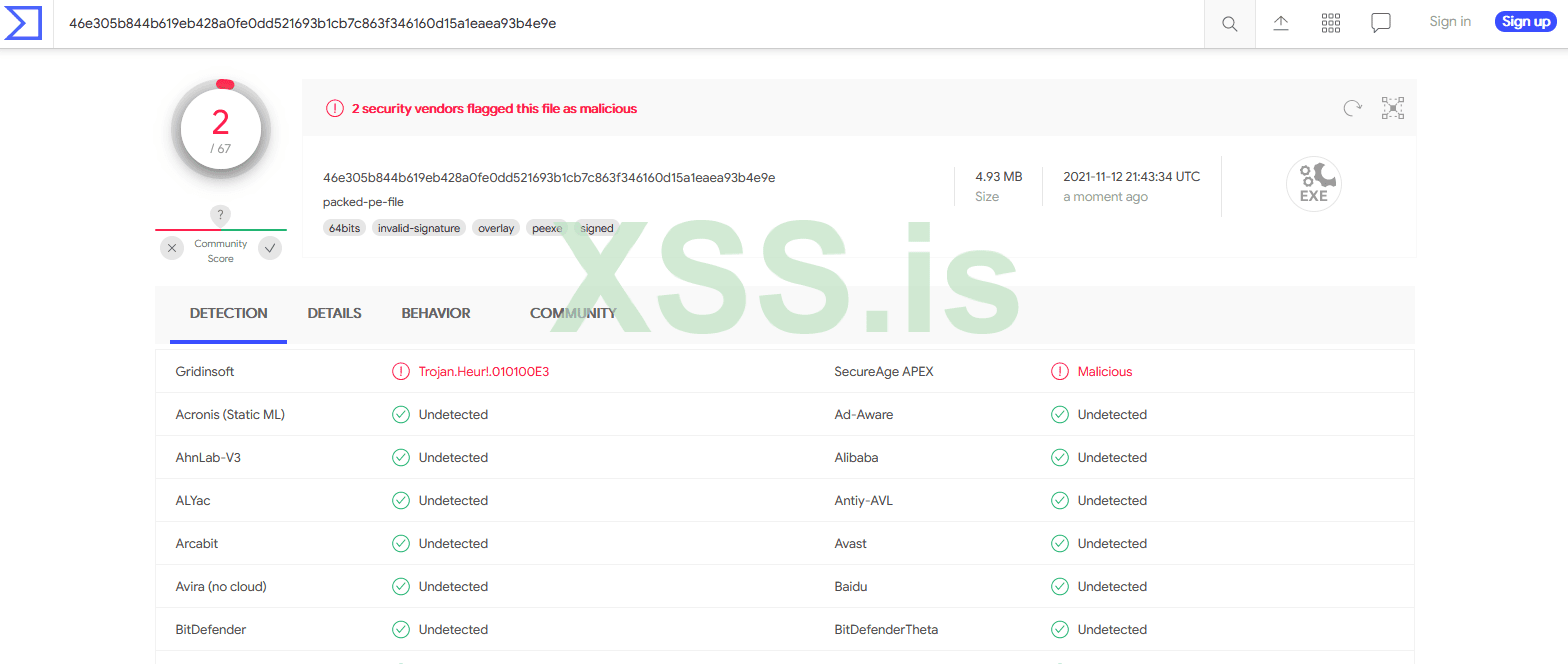Screen dimensions: 1568x664
Task: Open the upload file icon
Action: [x=1281, y=23]
